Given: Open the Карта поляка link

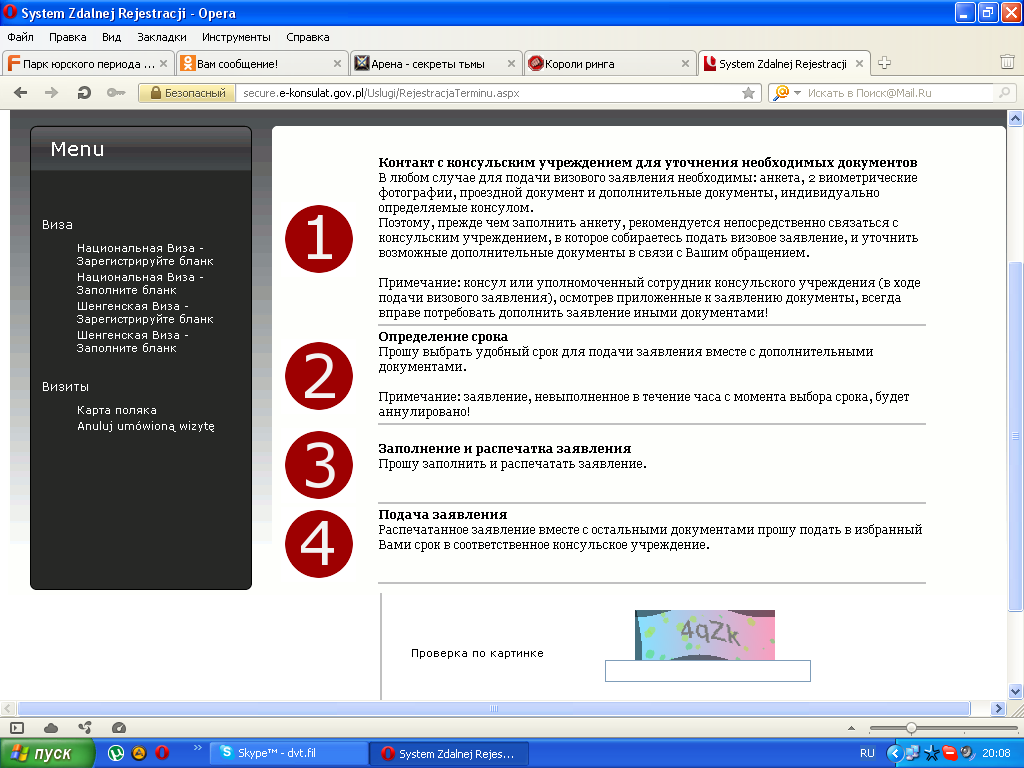Looking at the screenshot, I should pos(116,410).
